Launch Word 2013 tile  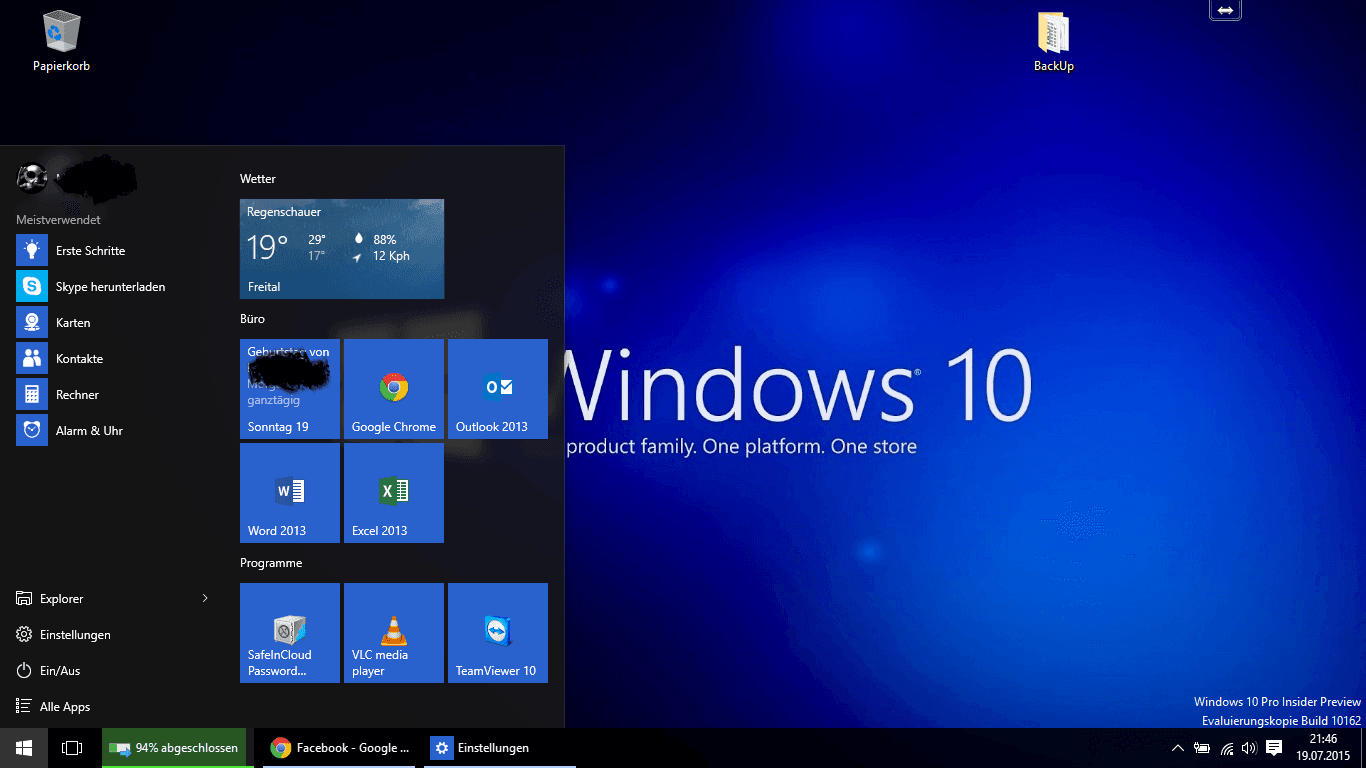click(290, 493)
